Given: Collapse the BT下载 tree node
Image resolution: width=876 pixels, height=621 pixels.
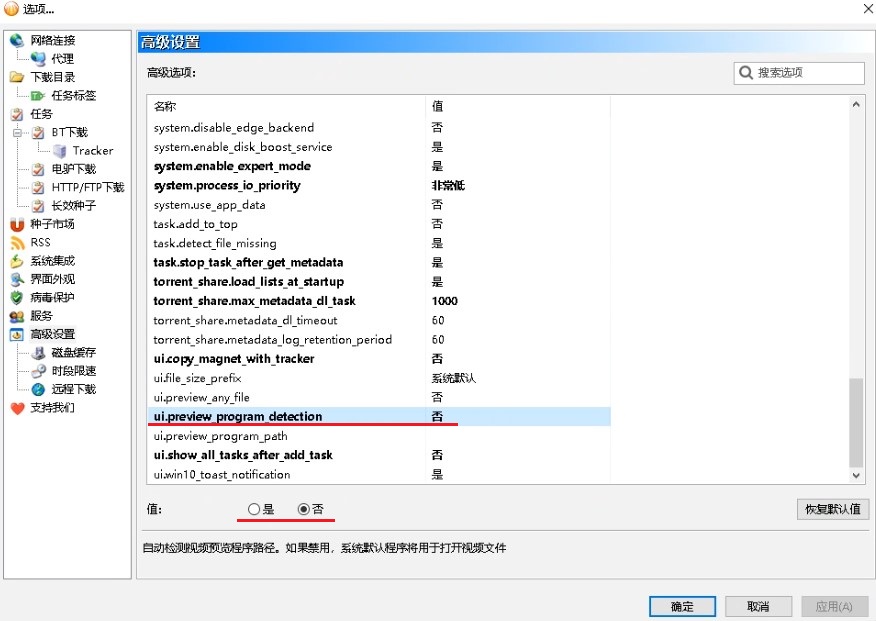Looking at the screenshot, I should [x=17, y=133].
